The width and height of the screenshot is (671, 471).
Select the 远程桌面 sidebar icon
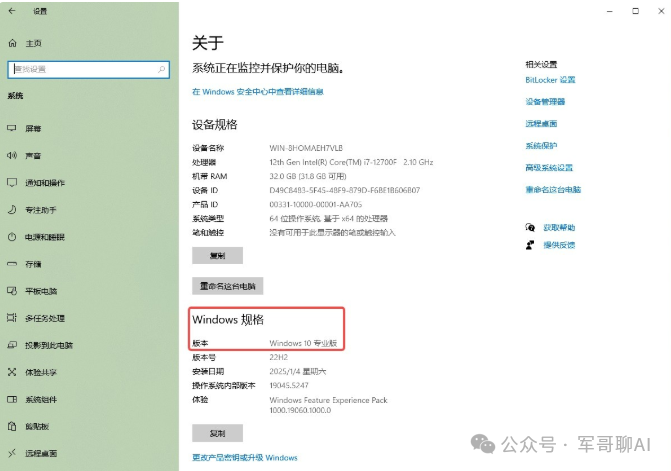[12, 453]
